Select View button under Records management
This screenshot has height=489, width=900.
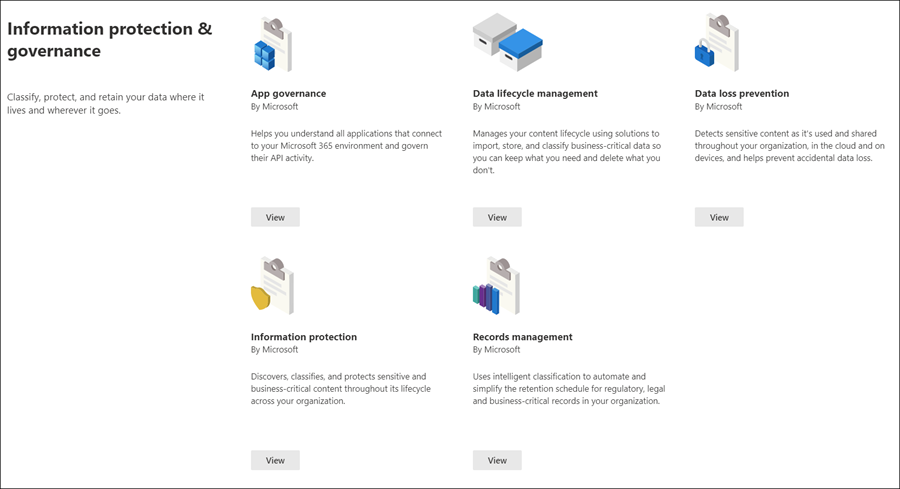click(497, 460)
